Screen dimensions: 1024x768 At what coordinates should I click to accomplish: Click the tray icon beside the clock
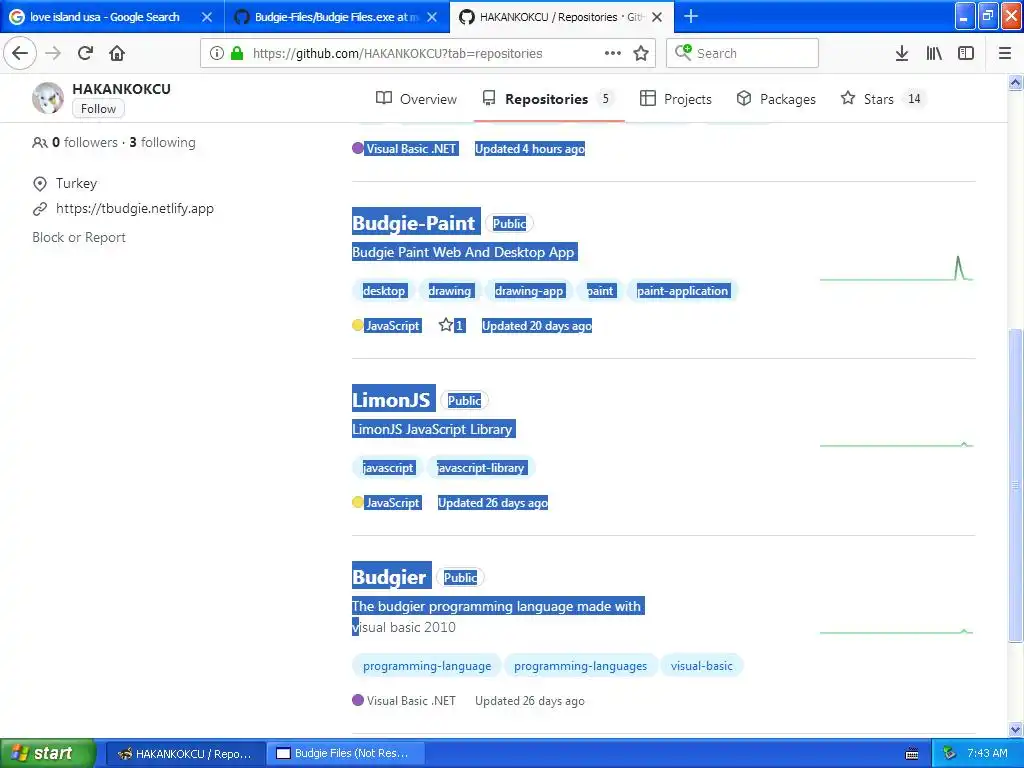click(950, 753)
